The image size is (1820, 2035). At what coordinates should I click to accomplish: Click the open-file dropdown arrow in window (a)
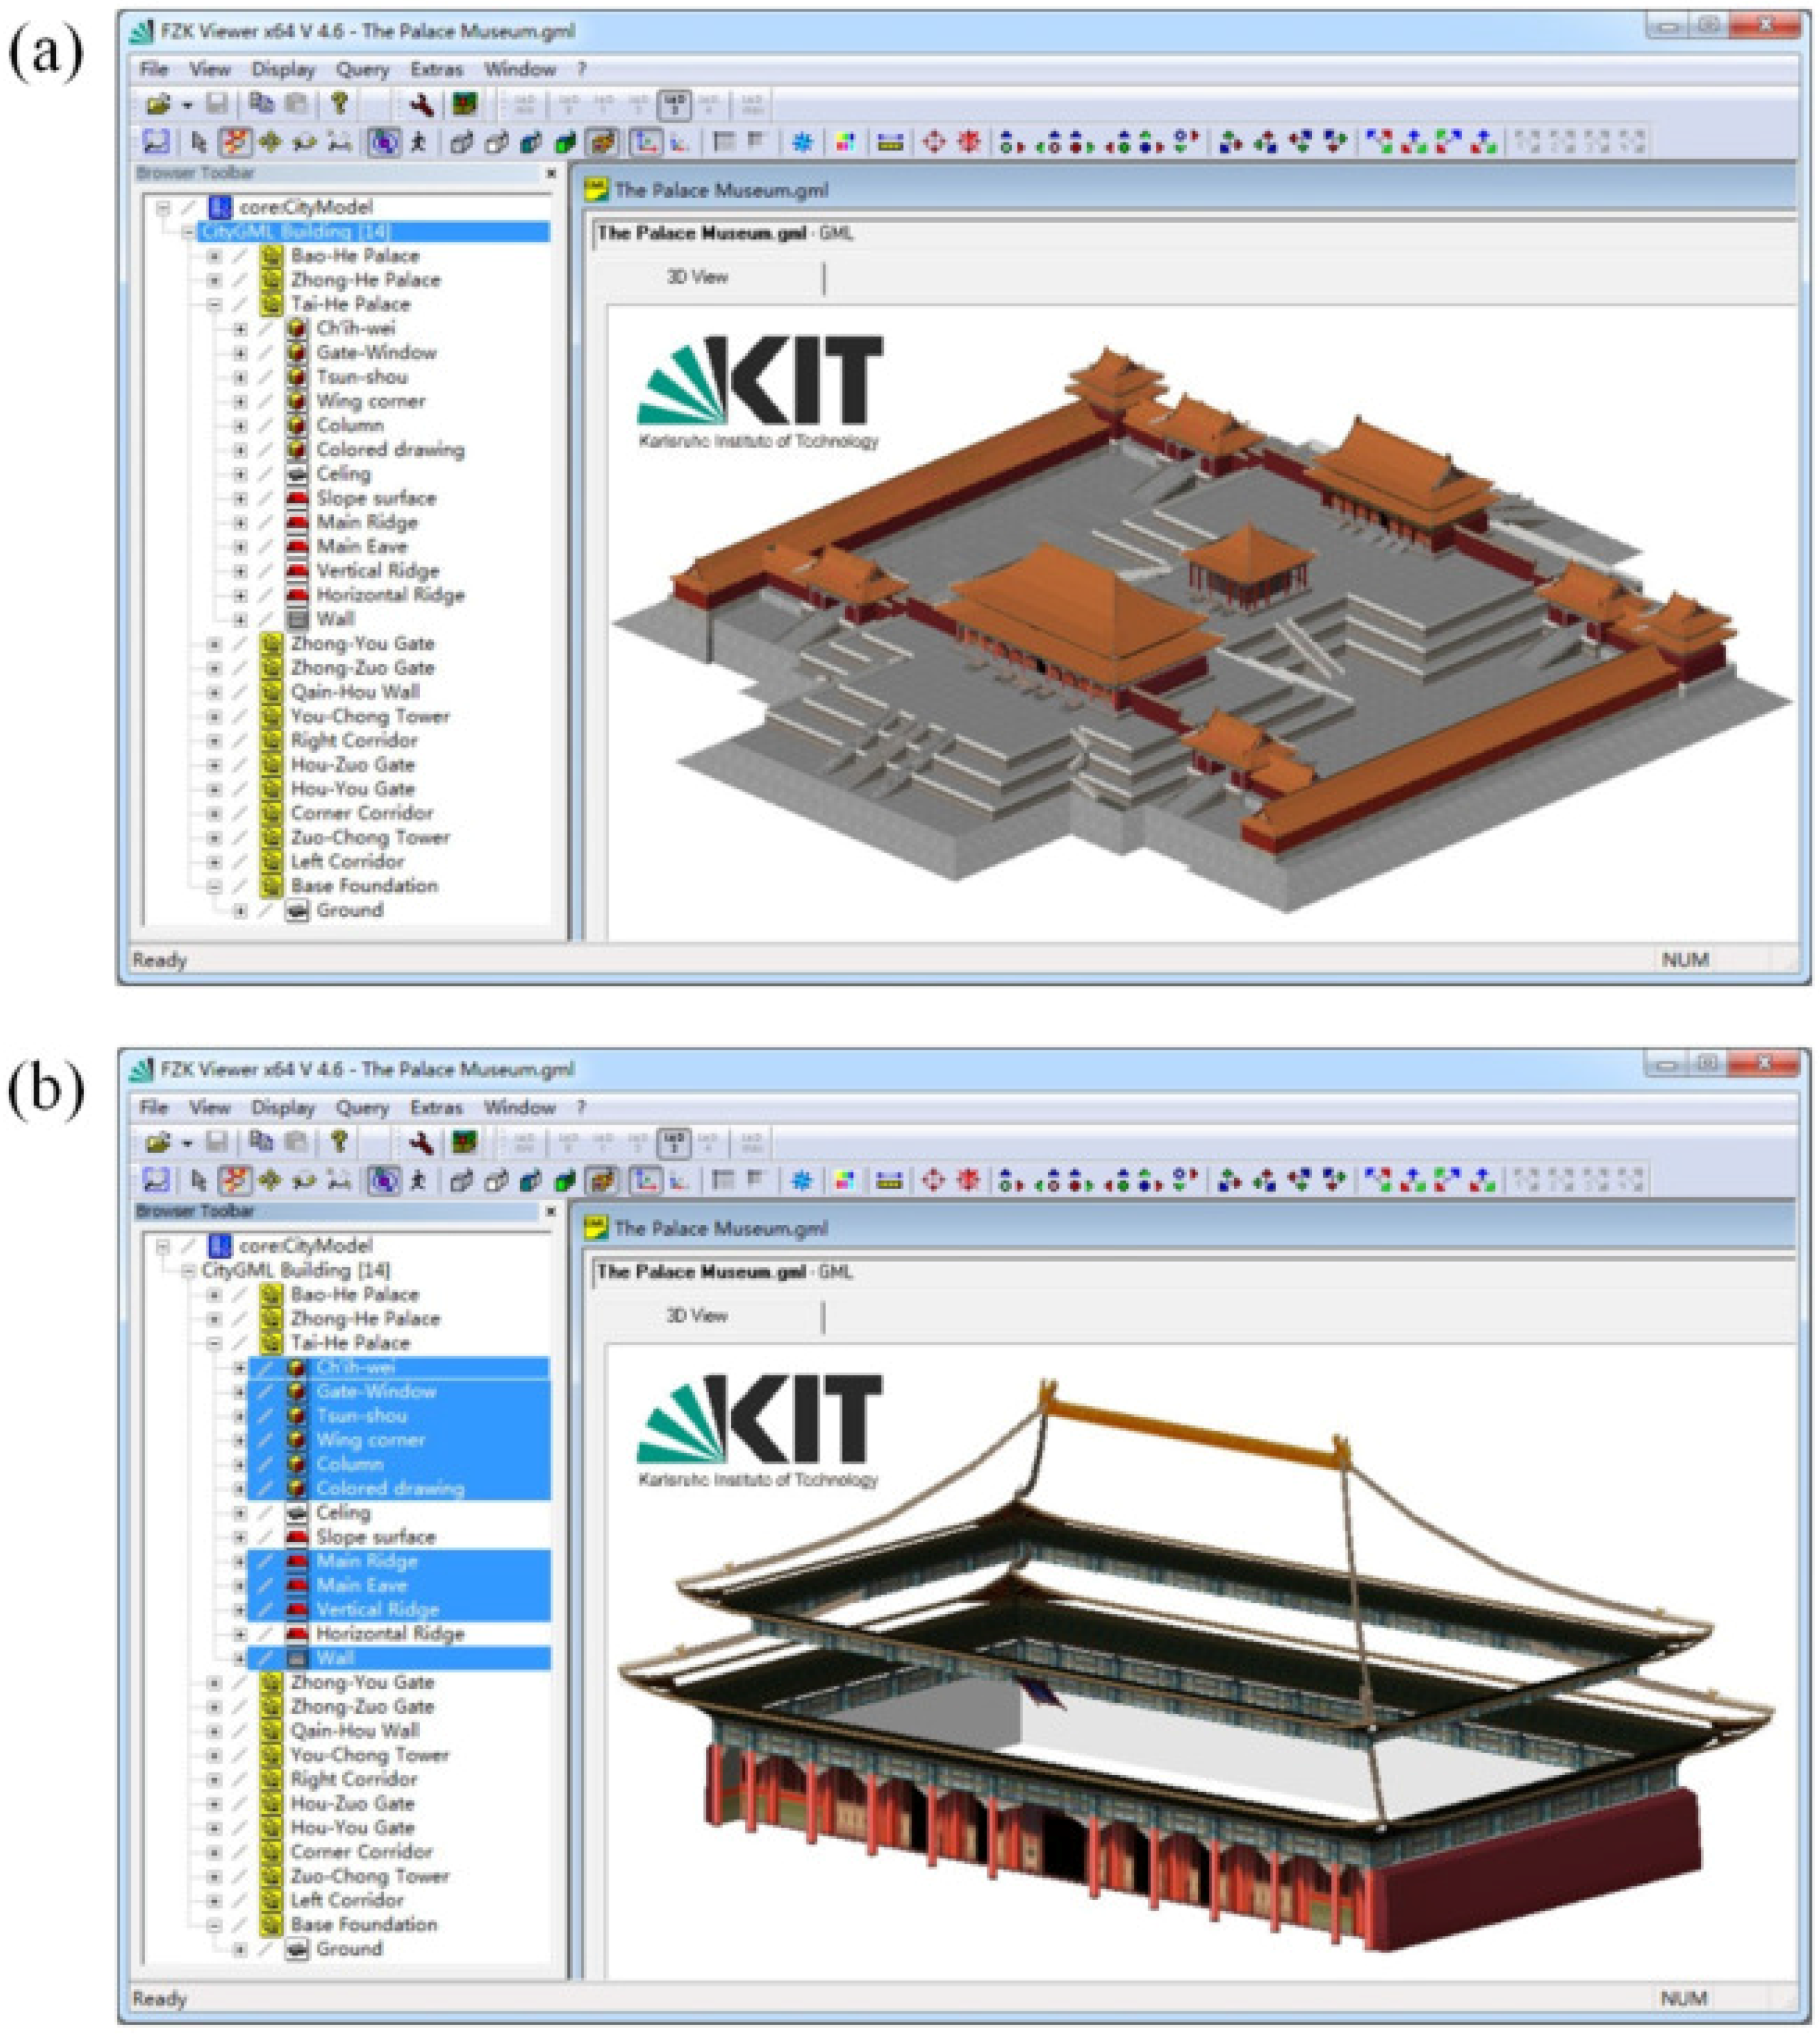[x=186, y=105]
